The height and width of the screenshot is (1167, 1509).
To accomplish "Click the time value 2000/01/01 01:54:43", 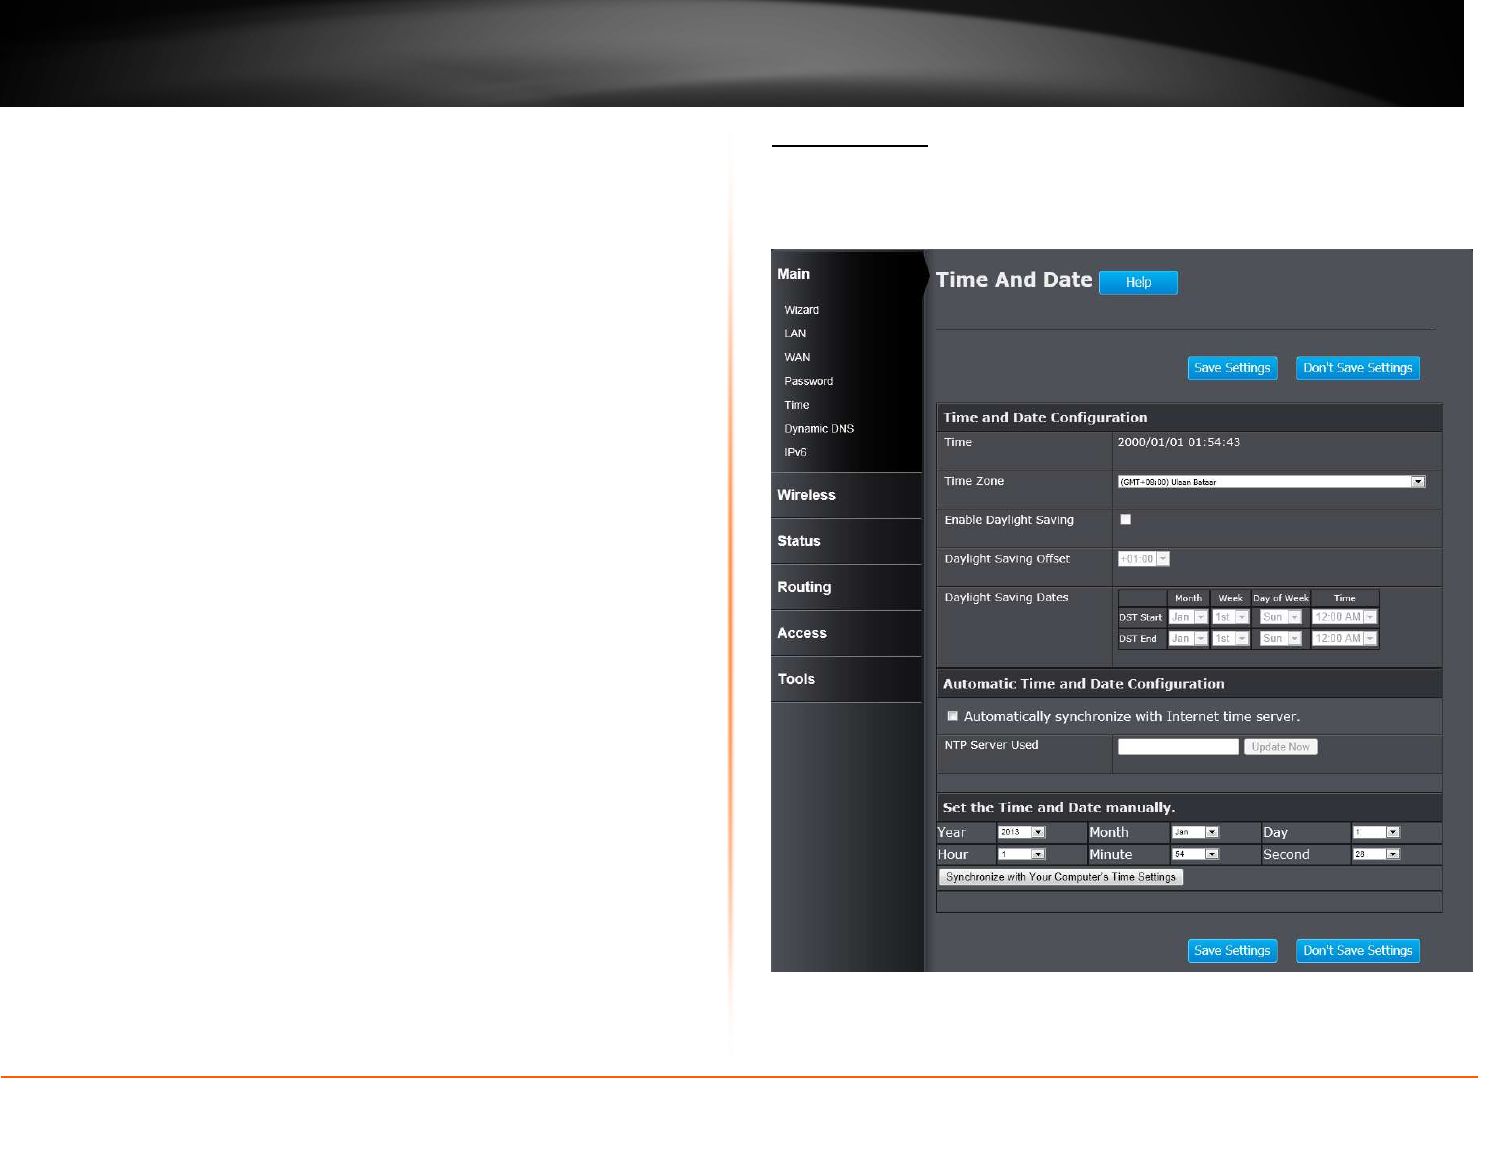I will coord(1178,442).
